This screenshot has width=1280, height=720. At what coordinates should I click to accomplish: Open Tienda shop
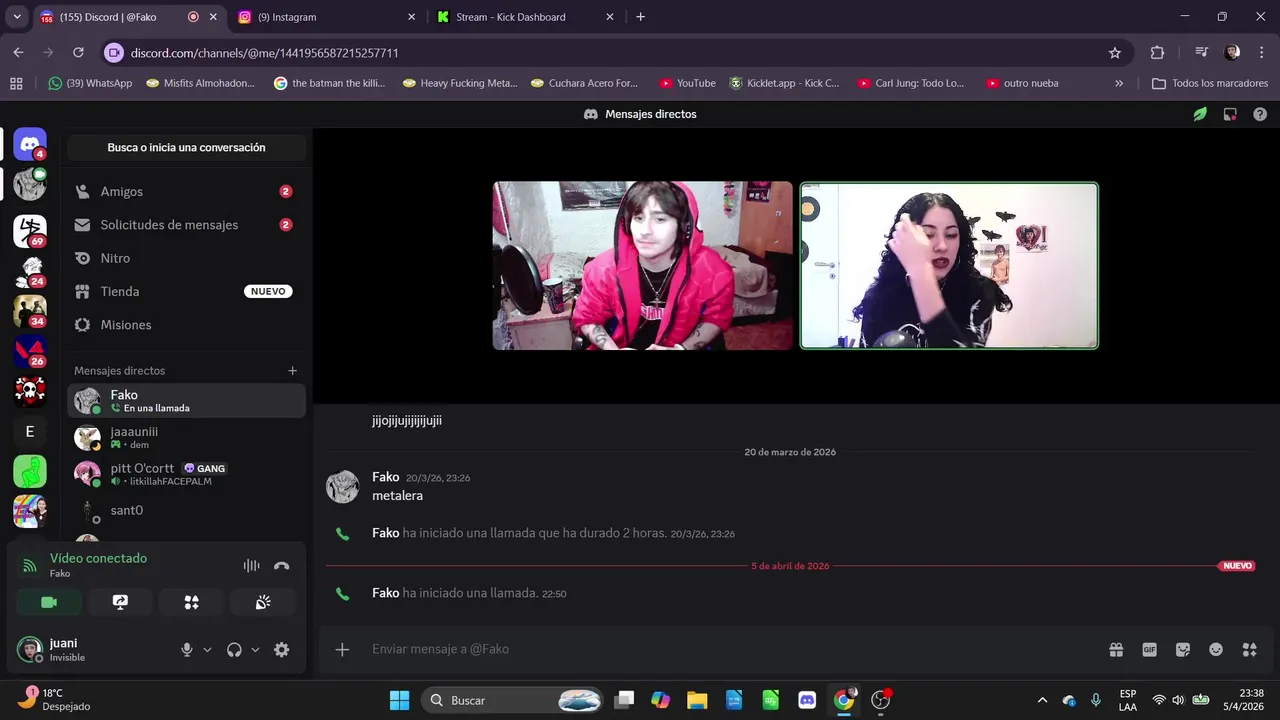click(186, 291)
